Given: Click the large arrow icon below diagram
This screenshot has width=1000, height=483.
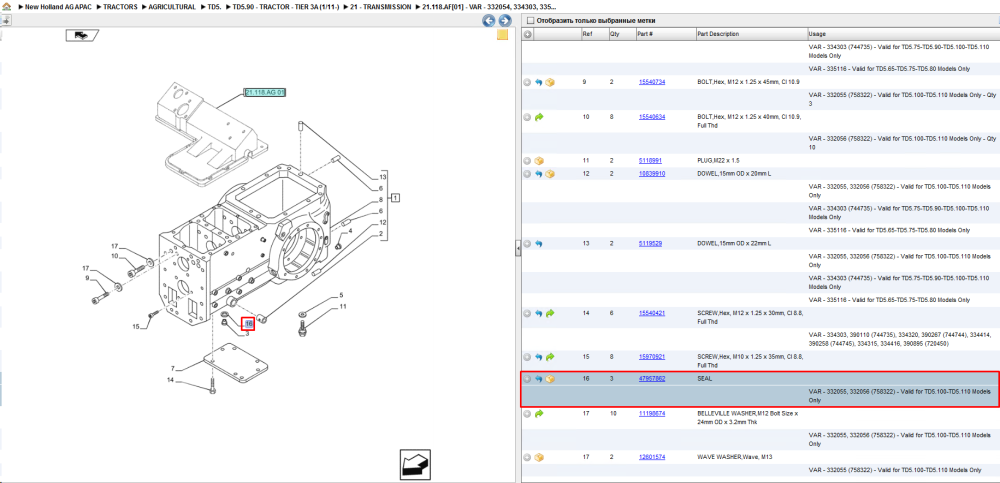Looking at the screenshot, I should (416, 463).
